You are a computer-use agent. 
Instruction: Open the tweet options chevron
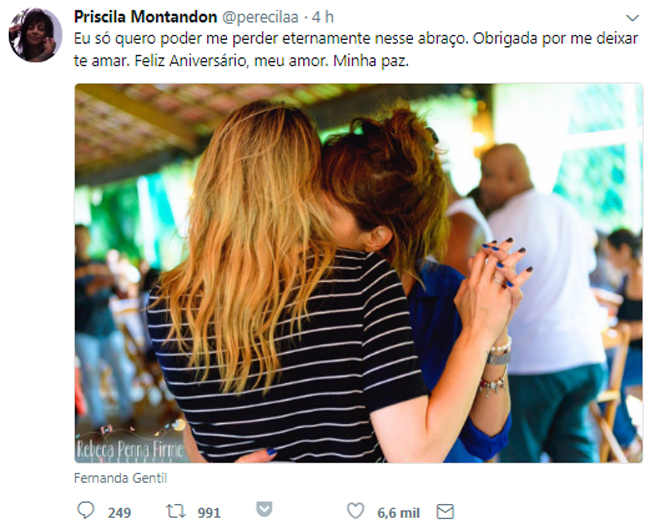632,18
